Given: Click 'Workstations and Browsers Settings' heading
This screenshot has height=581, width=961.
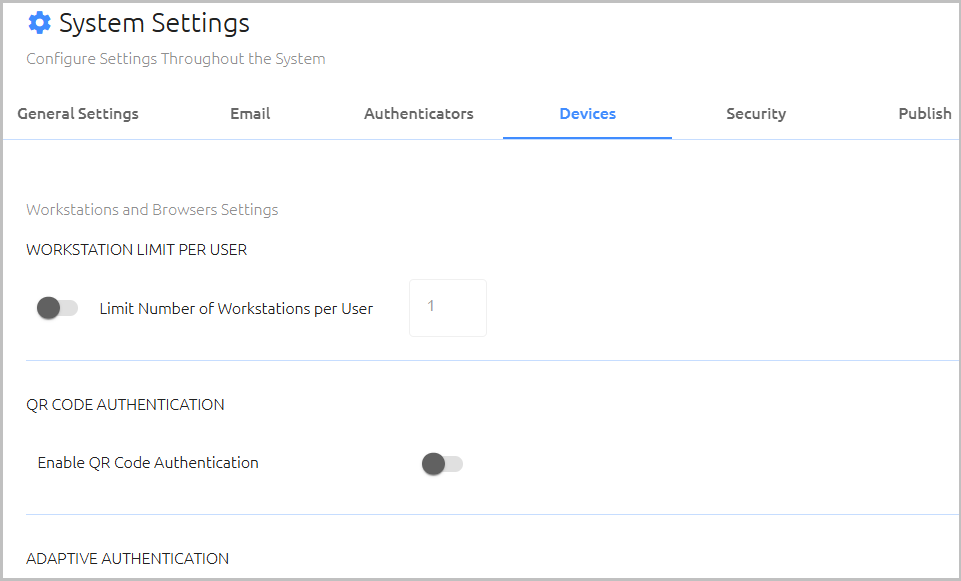Looking at the screenshot, I should pos(152,210).
